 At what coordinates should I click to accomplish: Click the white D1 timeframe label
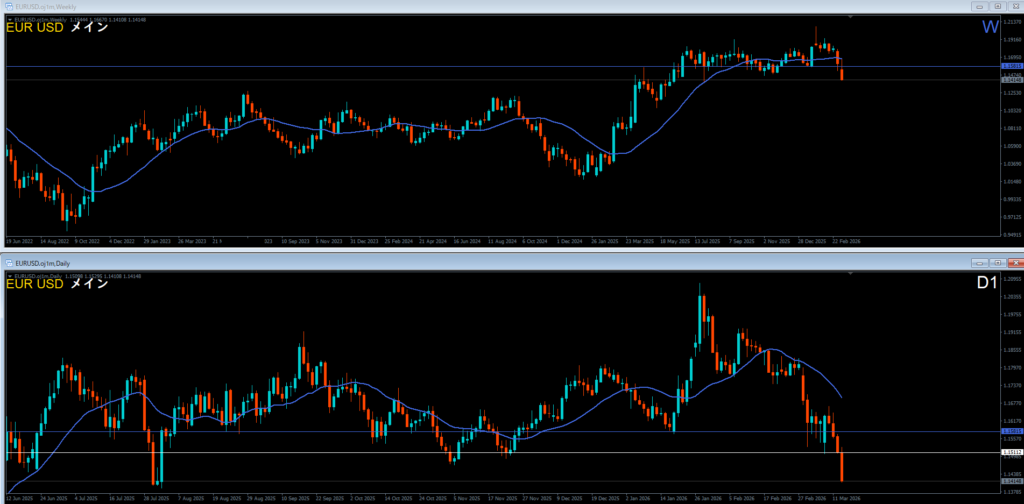pos(986,283)
